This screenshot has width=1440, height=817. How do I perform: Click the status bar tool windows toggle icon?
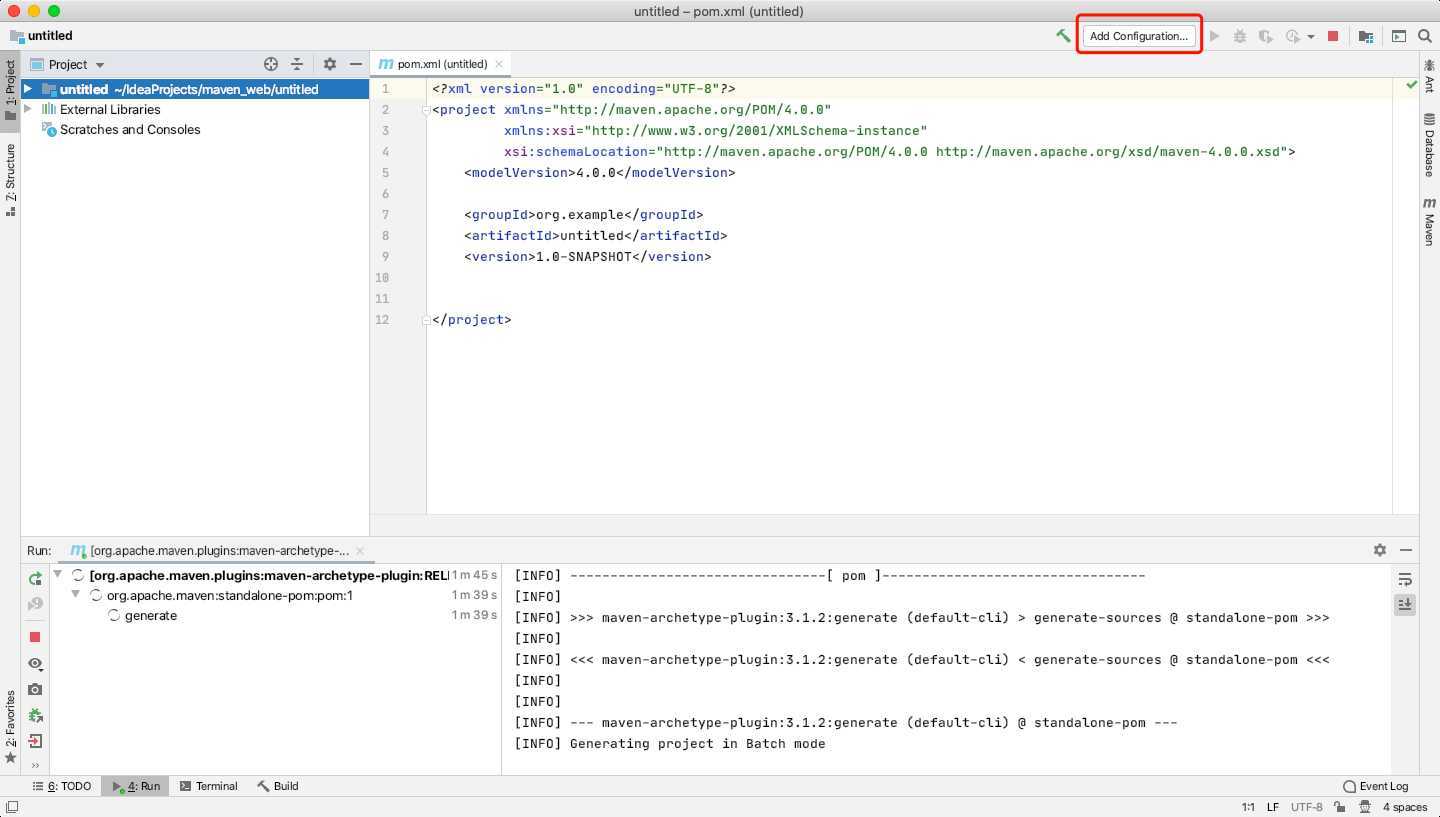(x=11, y=807)
